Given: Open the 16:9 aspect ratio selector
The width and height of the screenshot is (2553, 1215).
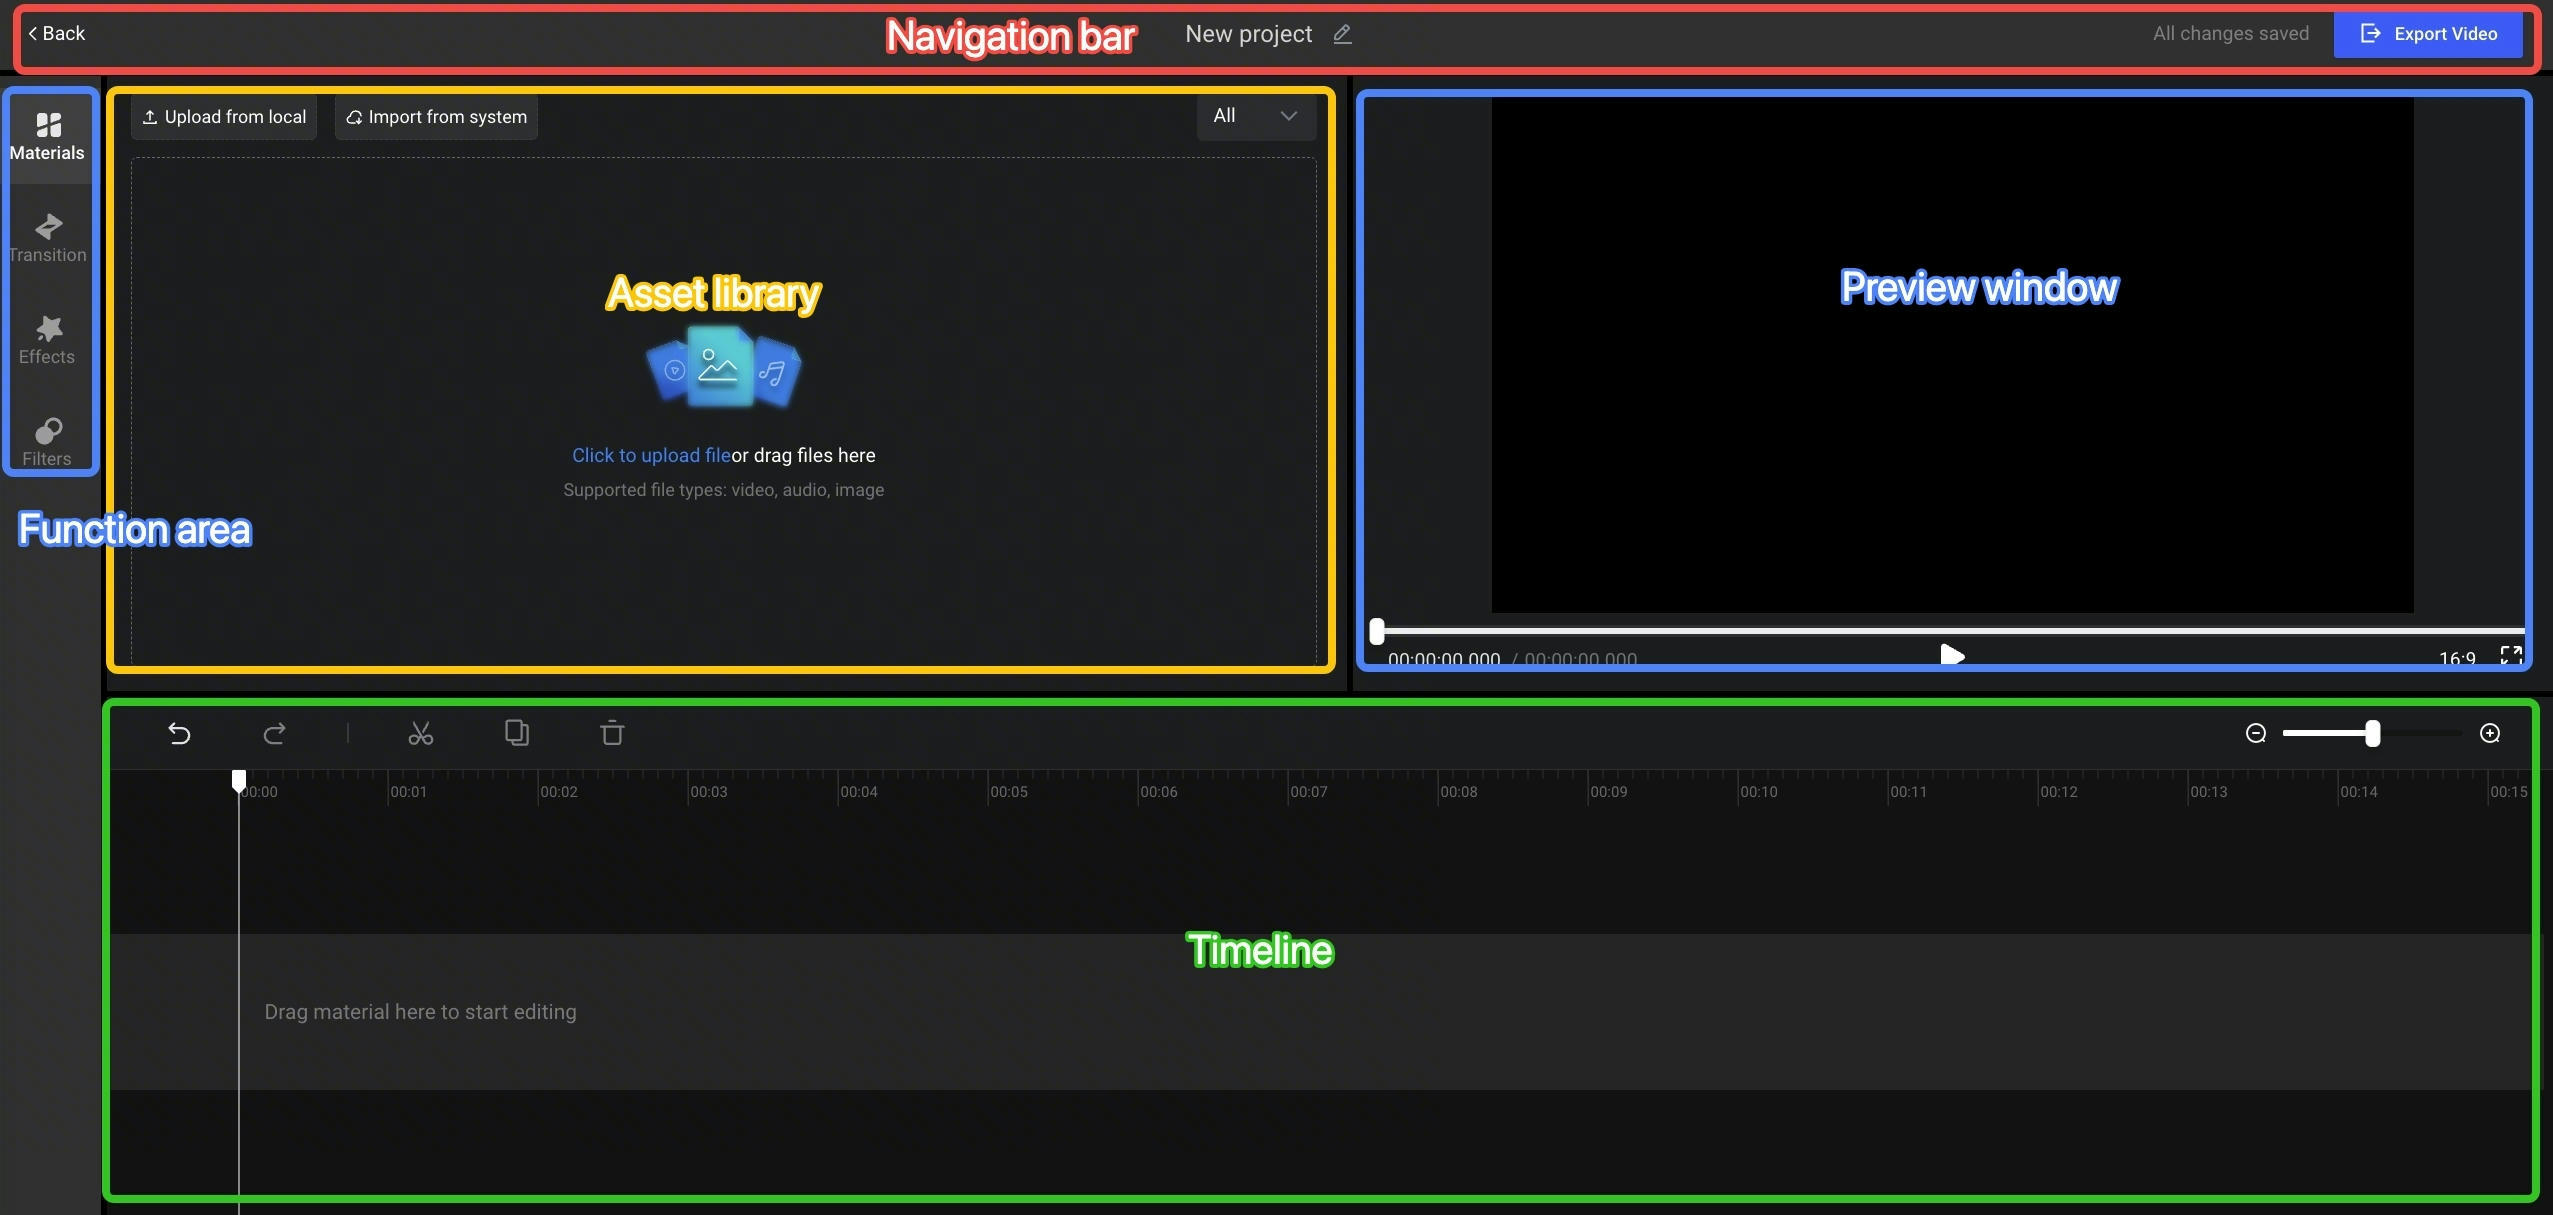Looking at the screenshot, I should [2457, 657].
